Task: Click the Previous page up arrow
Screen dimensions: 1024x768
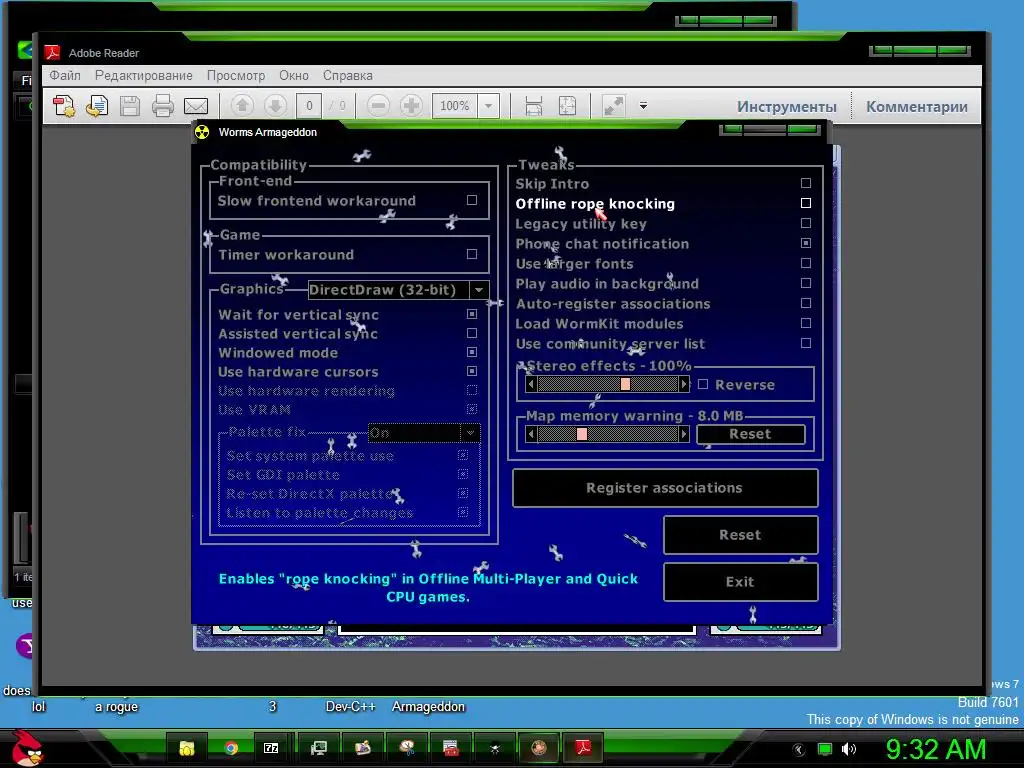Action: (x=242, y=105)
